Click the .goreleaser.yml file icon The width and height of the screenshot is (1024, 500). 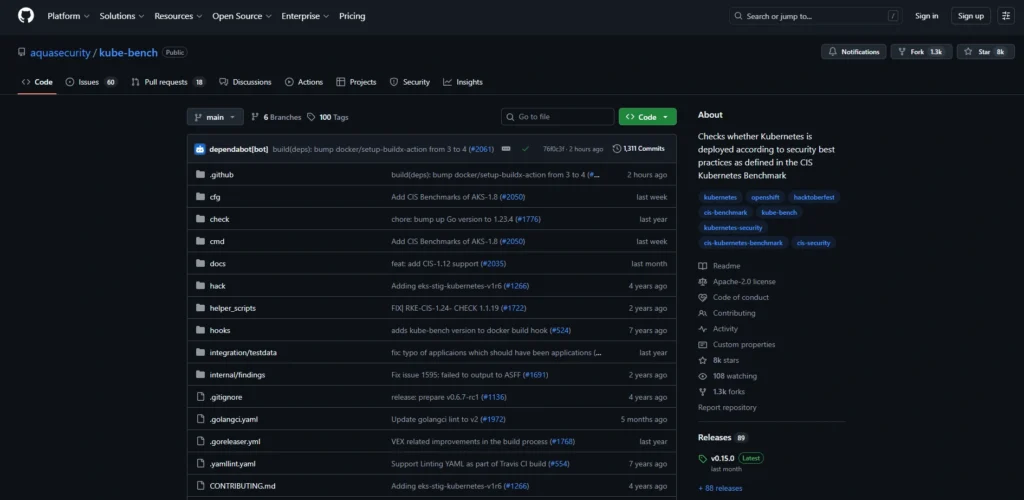200,441
